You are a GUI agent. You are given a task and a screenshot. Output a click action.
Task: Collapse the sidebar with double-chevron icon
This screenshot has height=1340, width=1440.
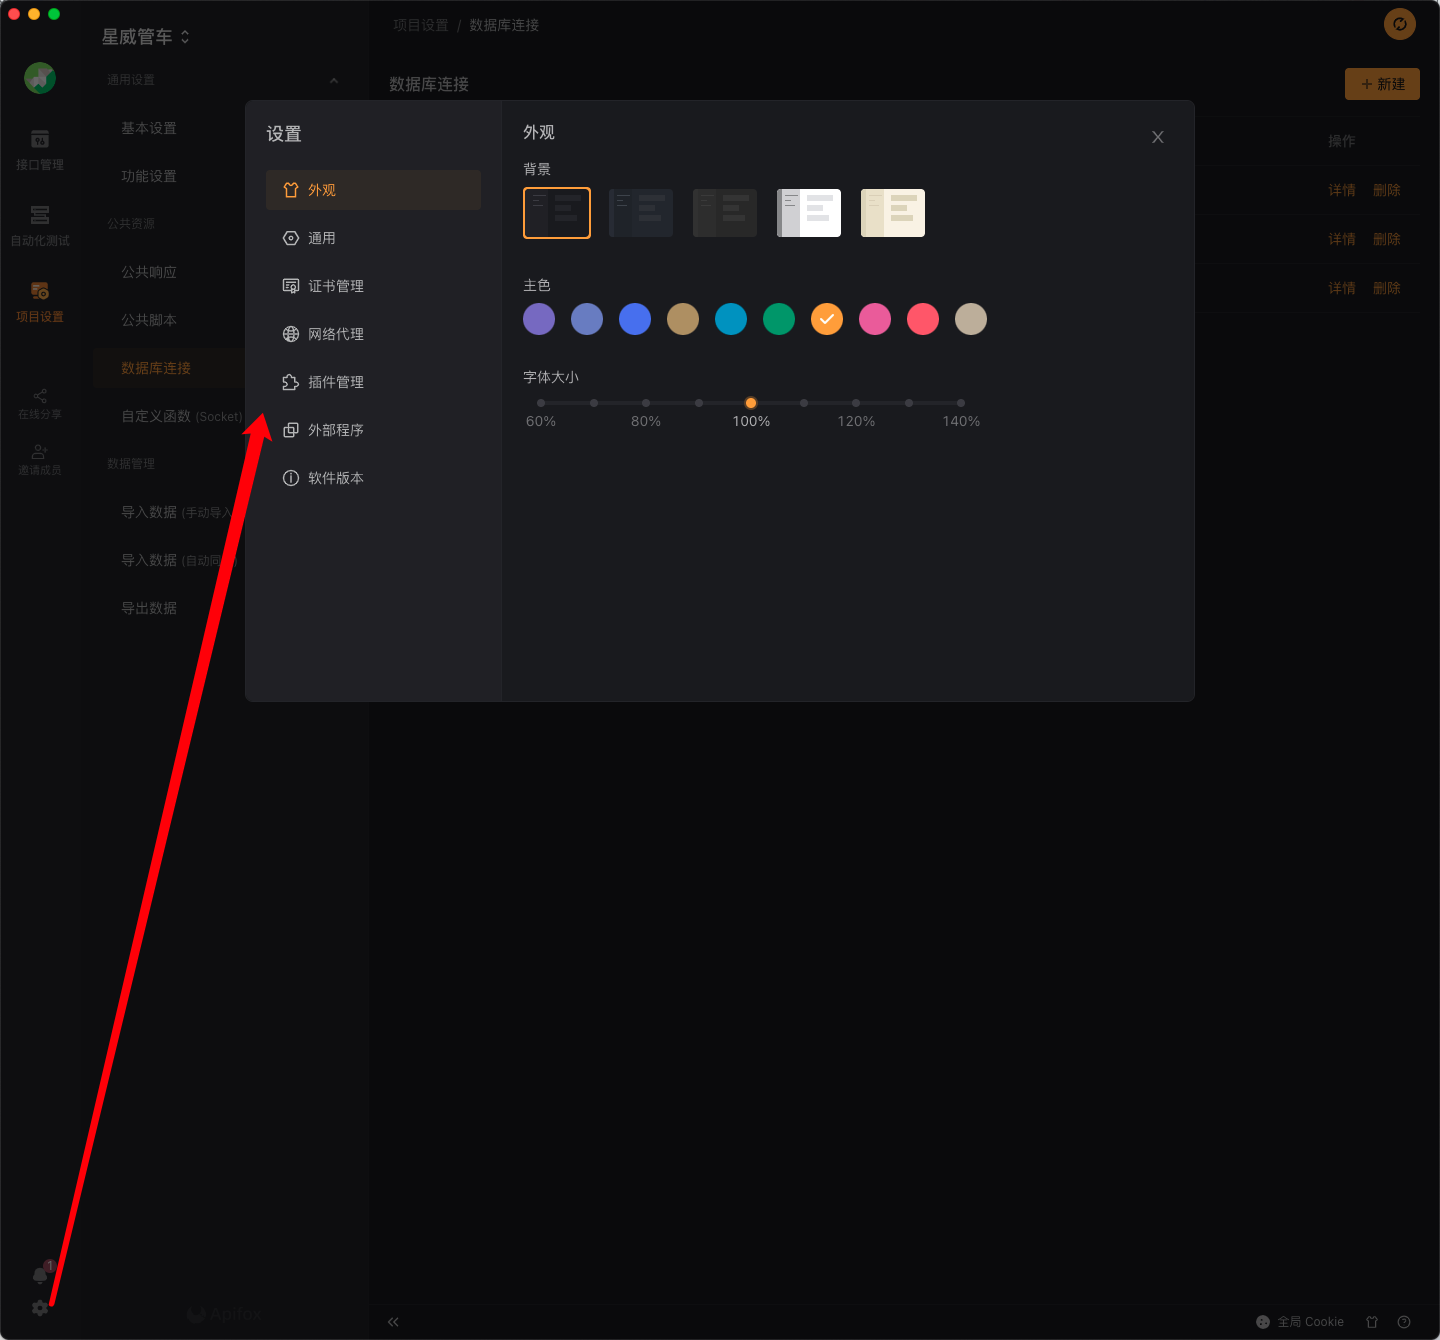point(393,1322)
